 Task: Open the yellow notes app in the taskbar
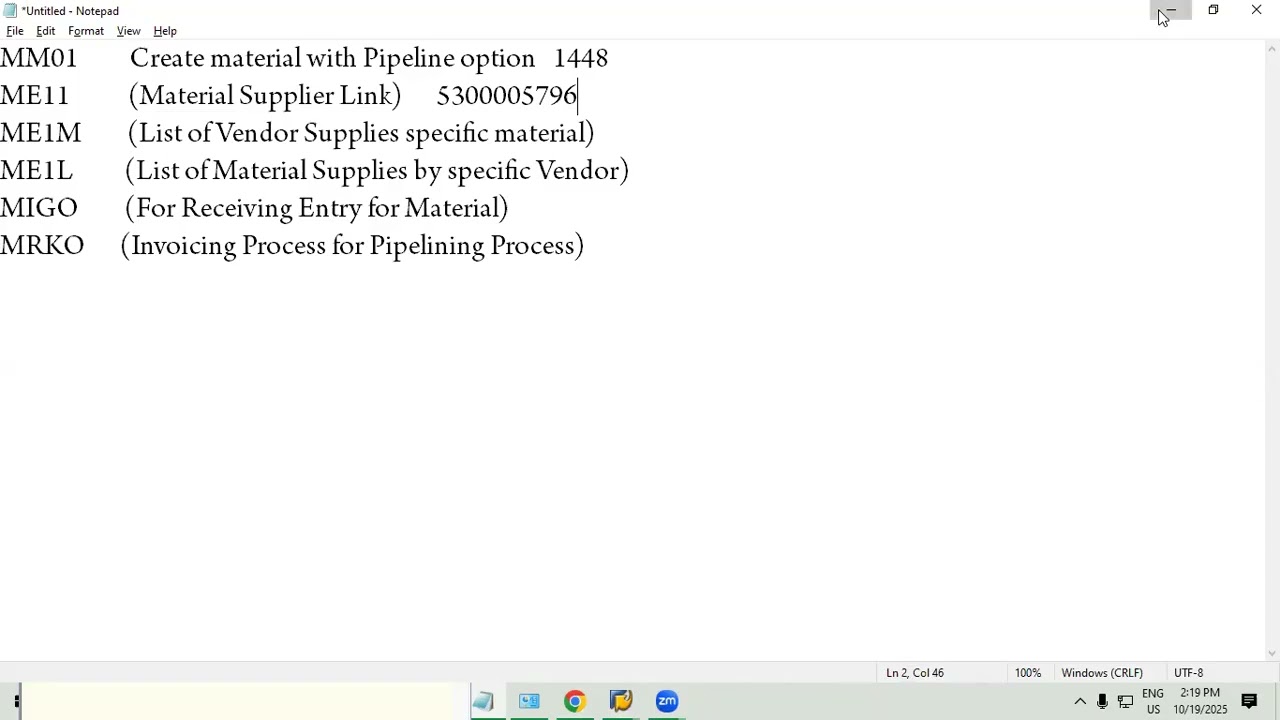(621, 701)
